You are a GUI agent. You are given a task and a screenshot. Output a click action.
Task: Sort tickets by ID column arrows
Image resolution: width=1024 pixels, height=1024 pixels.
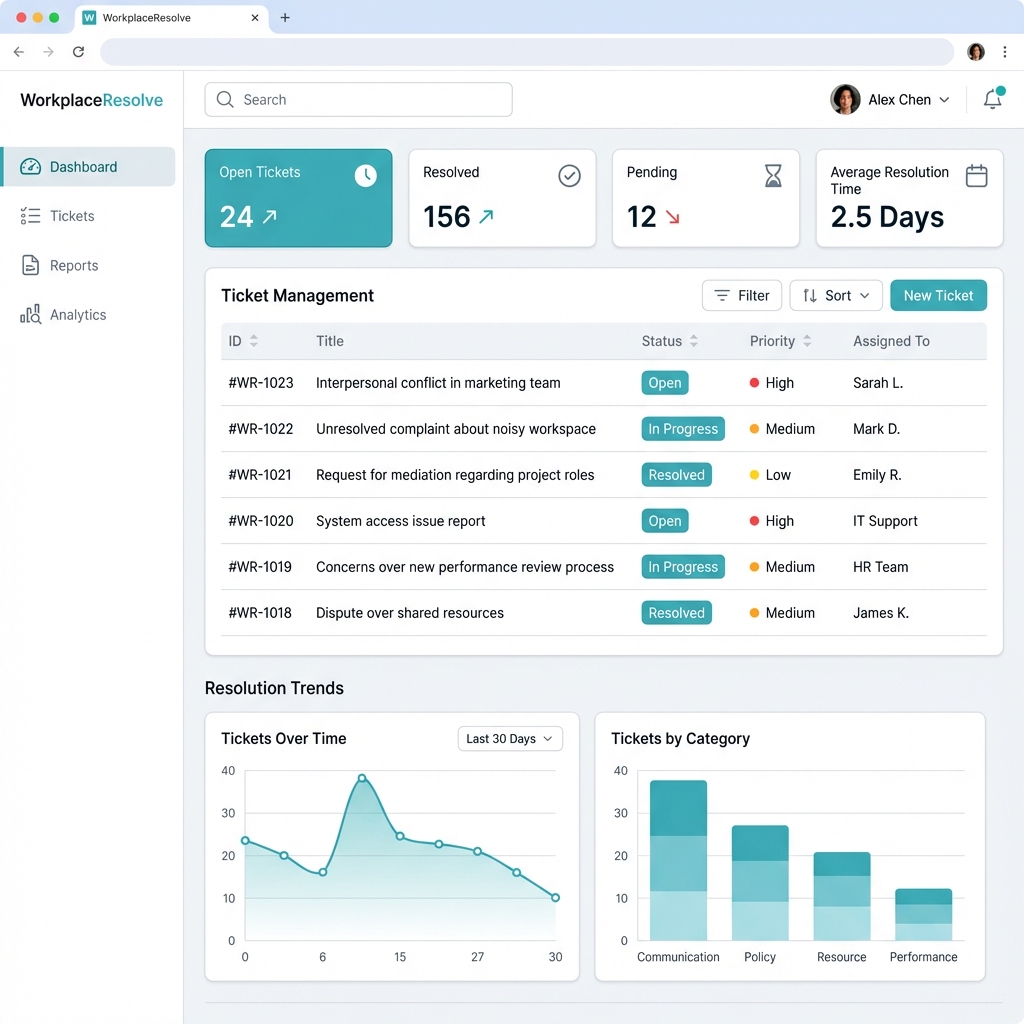254,341
